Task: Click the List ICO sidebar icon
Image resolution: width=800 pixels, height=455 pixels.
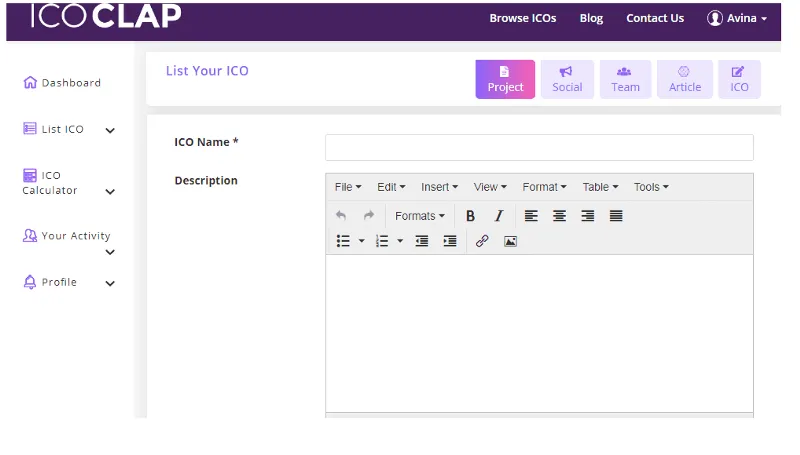Action: pos(30,129)
